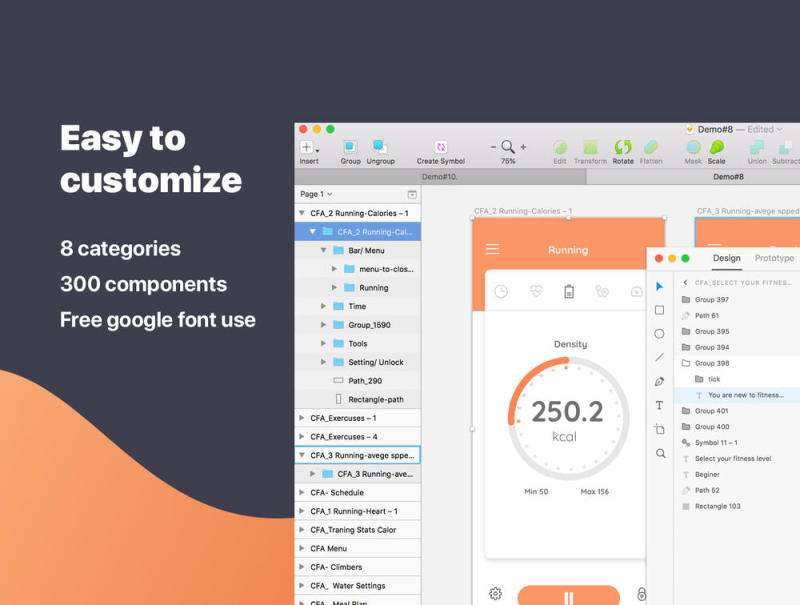Click the Create Symbol icon

441,148
